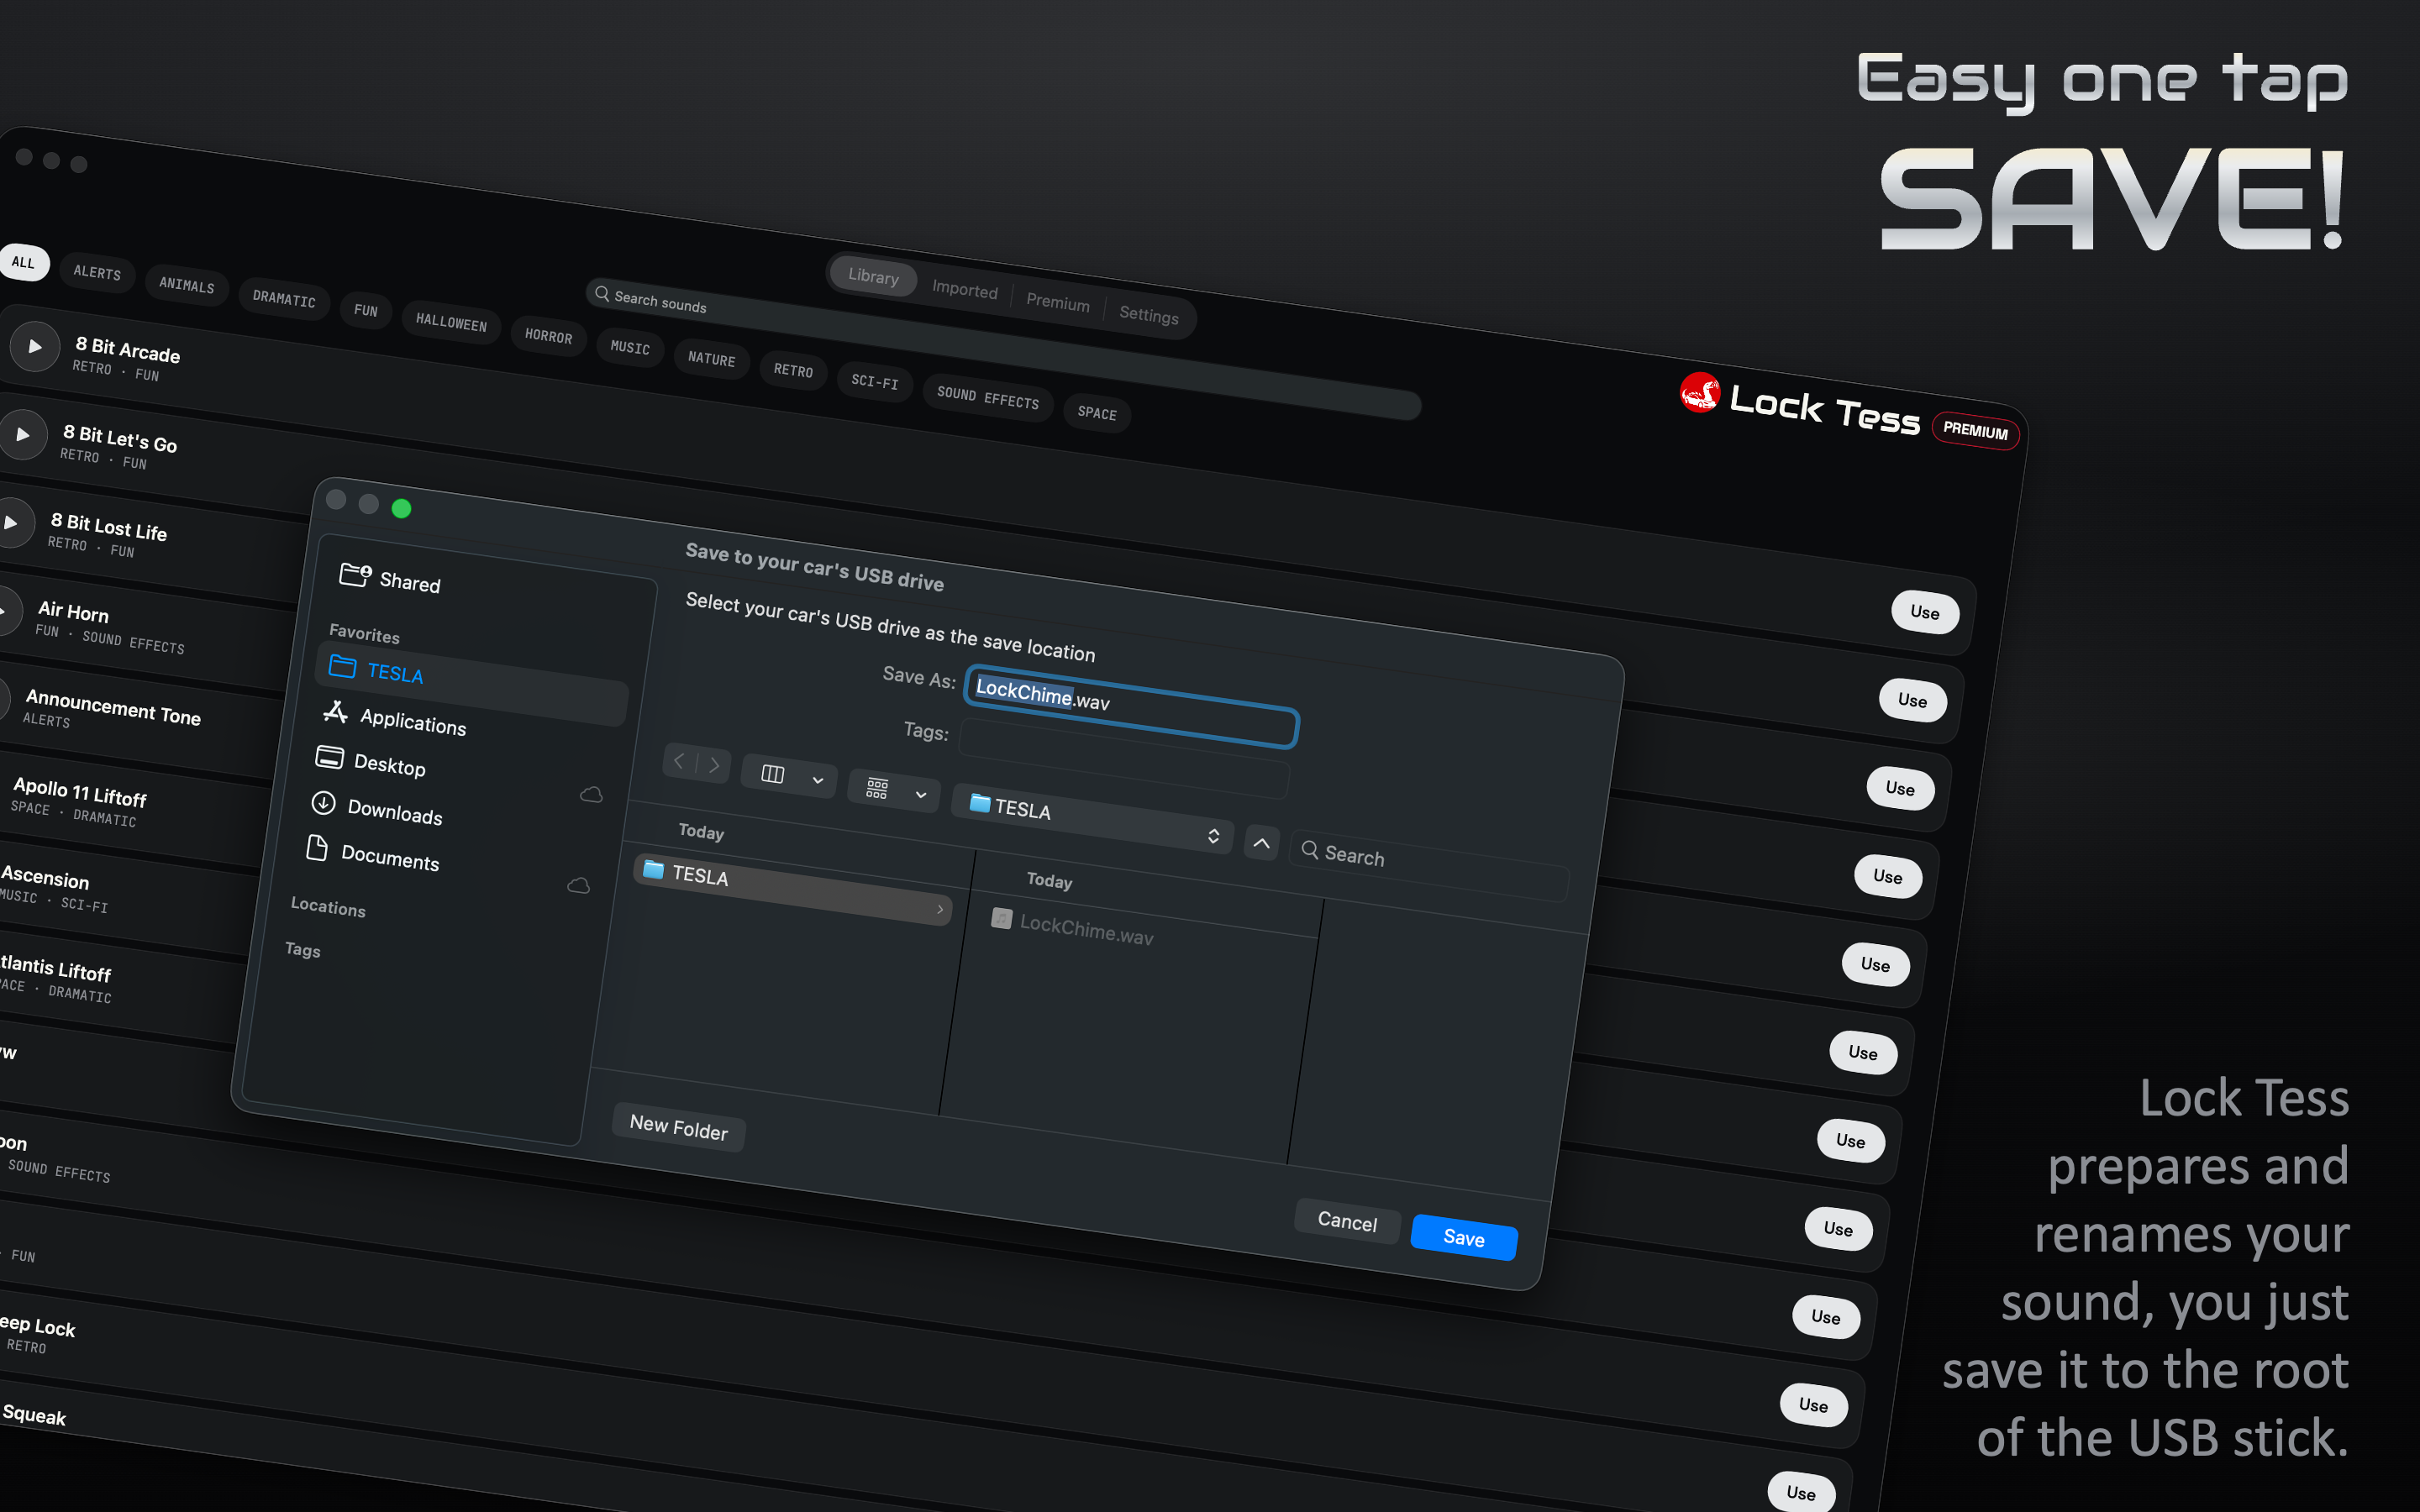Click in the Save As filename field
2420x1512 pixels.
pos(1131,706)
